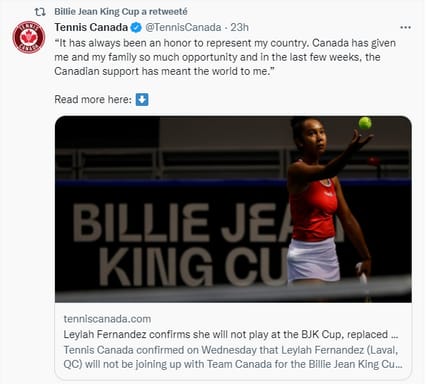Open the 23h tweet timestamp
426x384 pixels.
[239, 27]
